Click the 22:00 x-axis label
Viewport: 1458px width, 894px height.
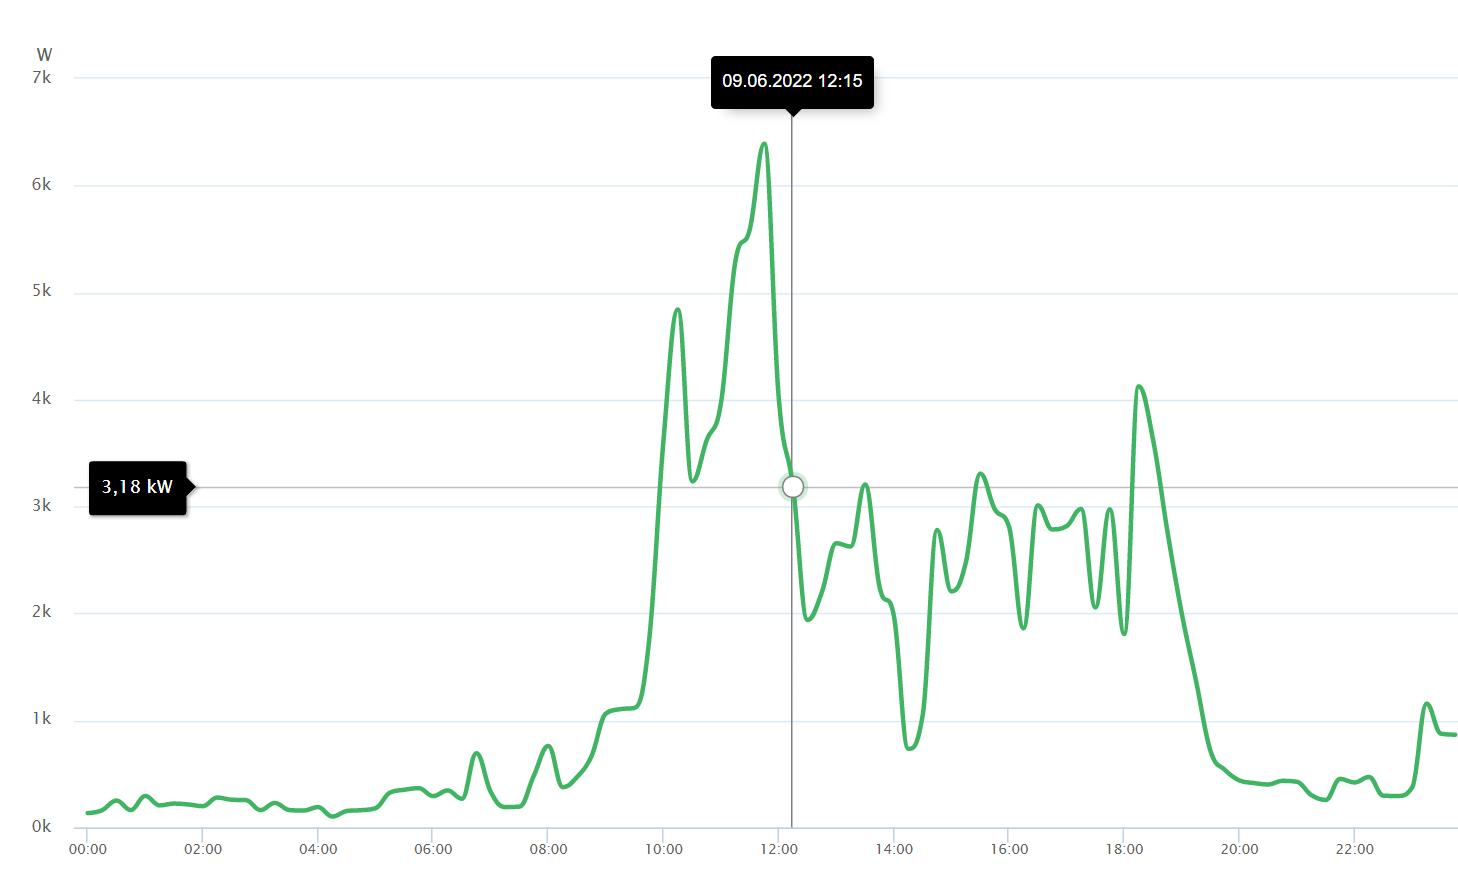point(1355,849)
